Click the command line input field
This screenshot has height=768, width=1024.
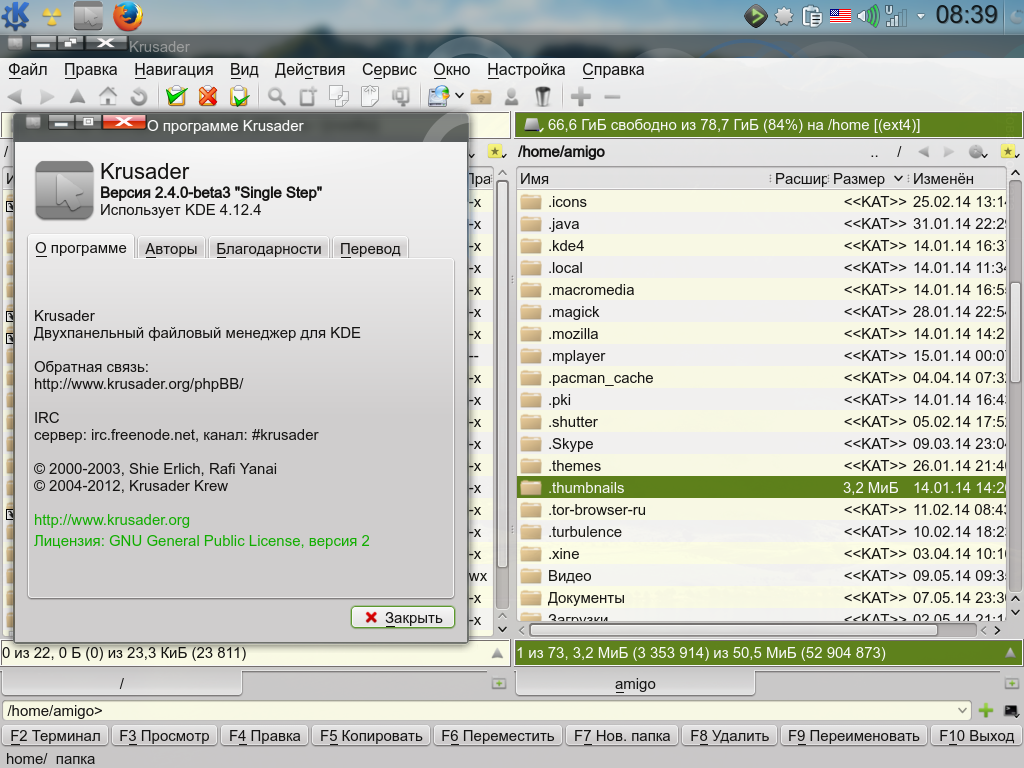pyautogui.click(x=487, y=711)
